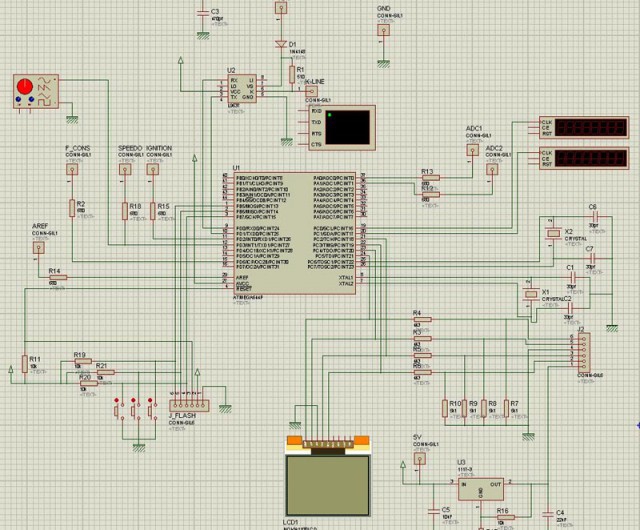Select resistor R15
640x530 pixels.
(153, 211)
